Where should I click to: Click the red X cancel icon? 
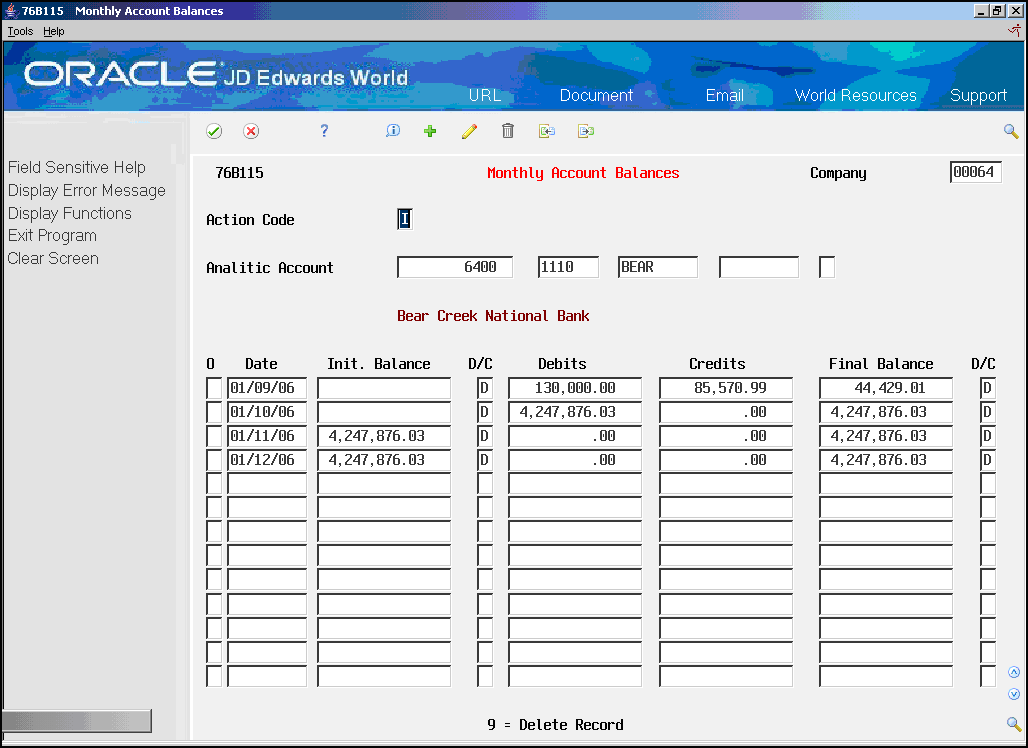pos(250,131)
